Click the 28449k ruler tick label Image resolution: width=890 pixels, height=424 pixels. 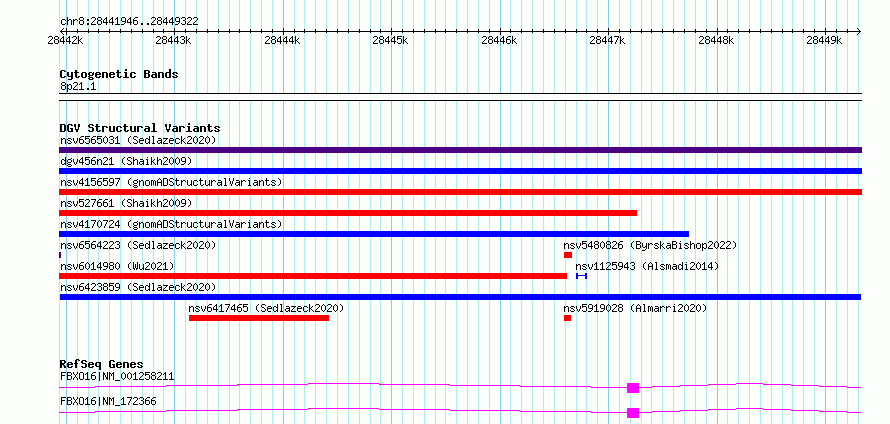[x=825, y=40]
